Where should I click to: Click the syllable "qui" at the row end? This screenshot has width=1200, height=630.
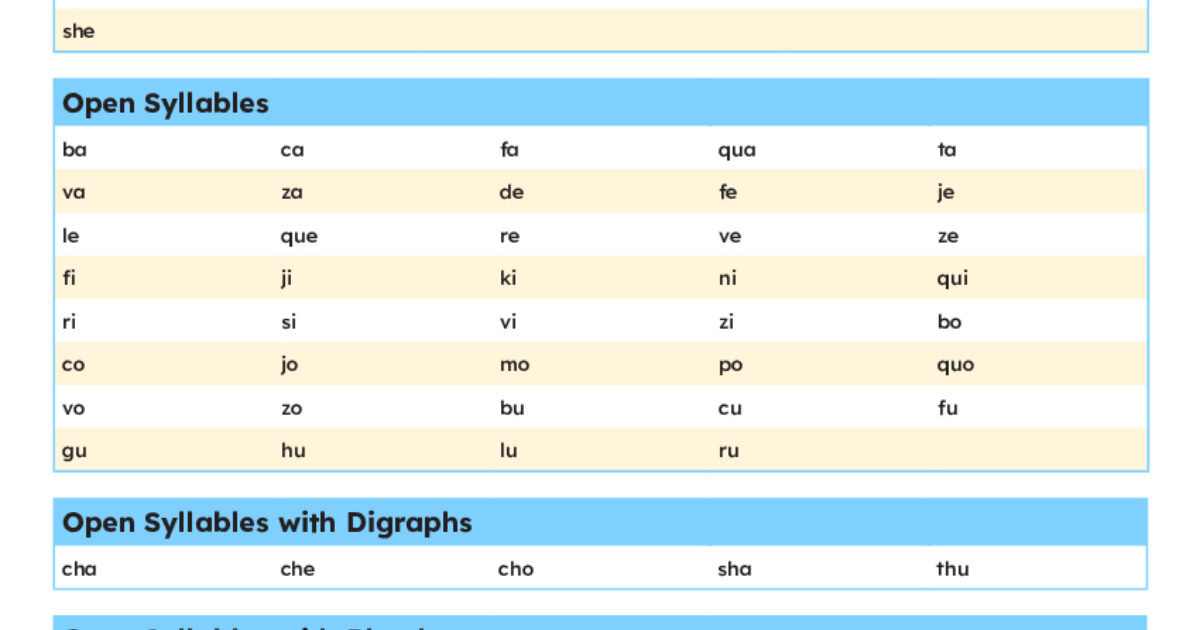coord(953,278)
